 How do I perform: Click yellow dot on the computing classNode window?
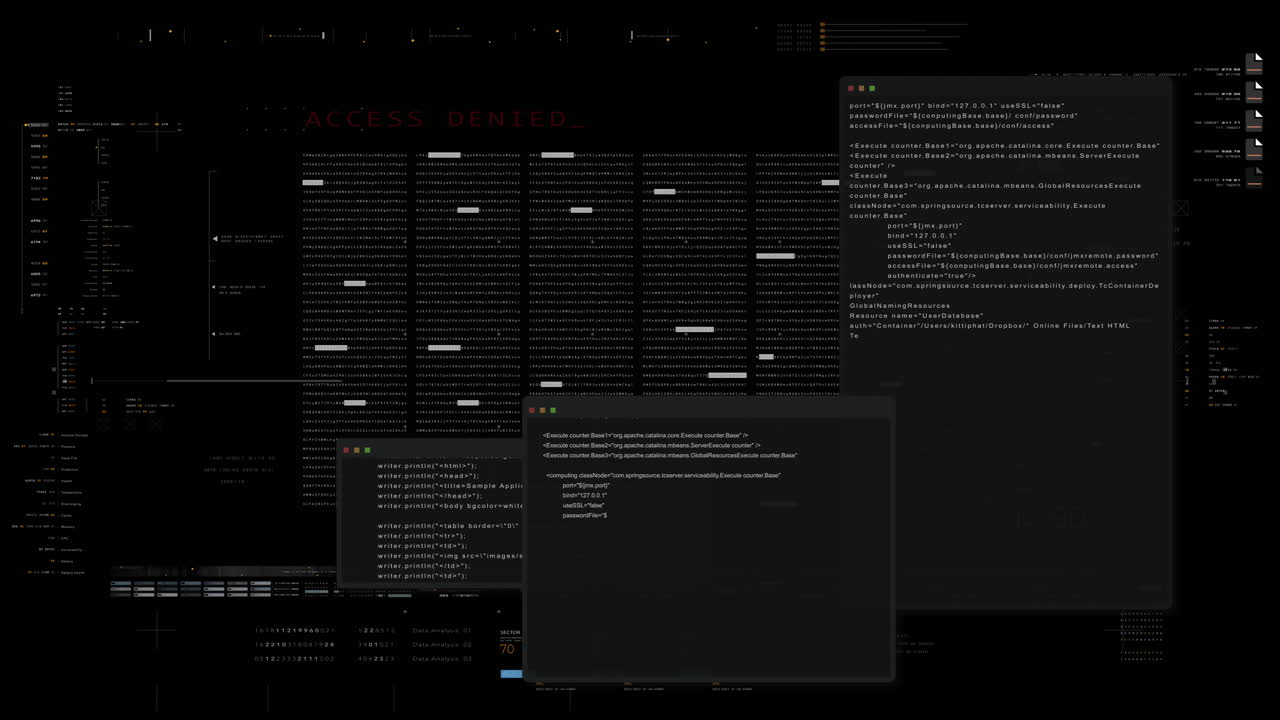point(542,410)
